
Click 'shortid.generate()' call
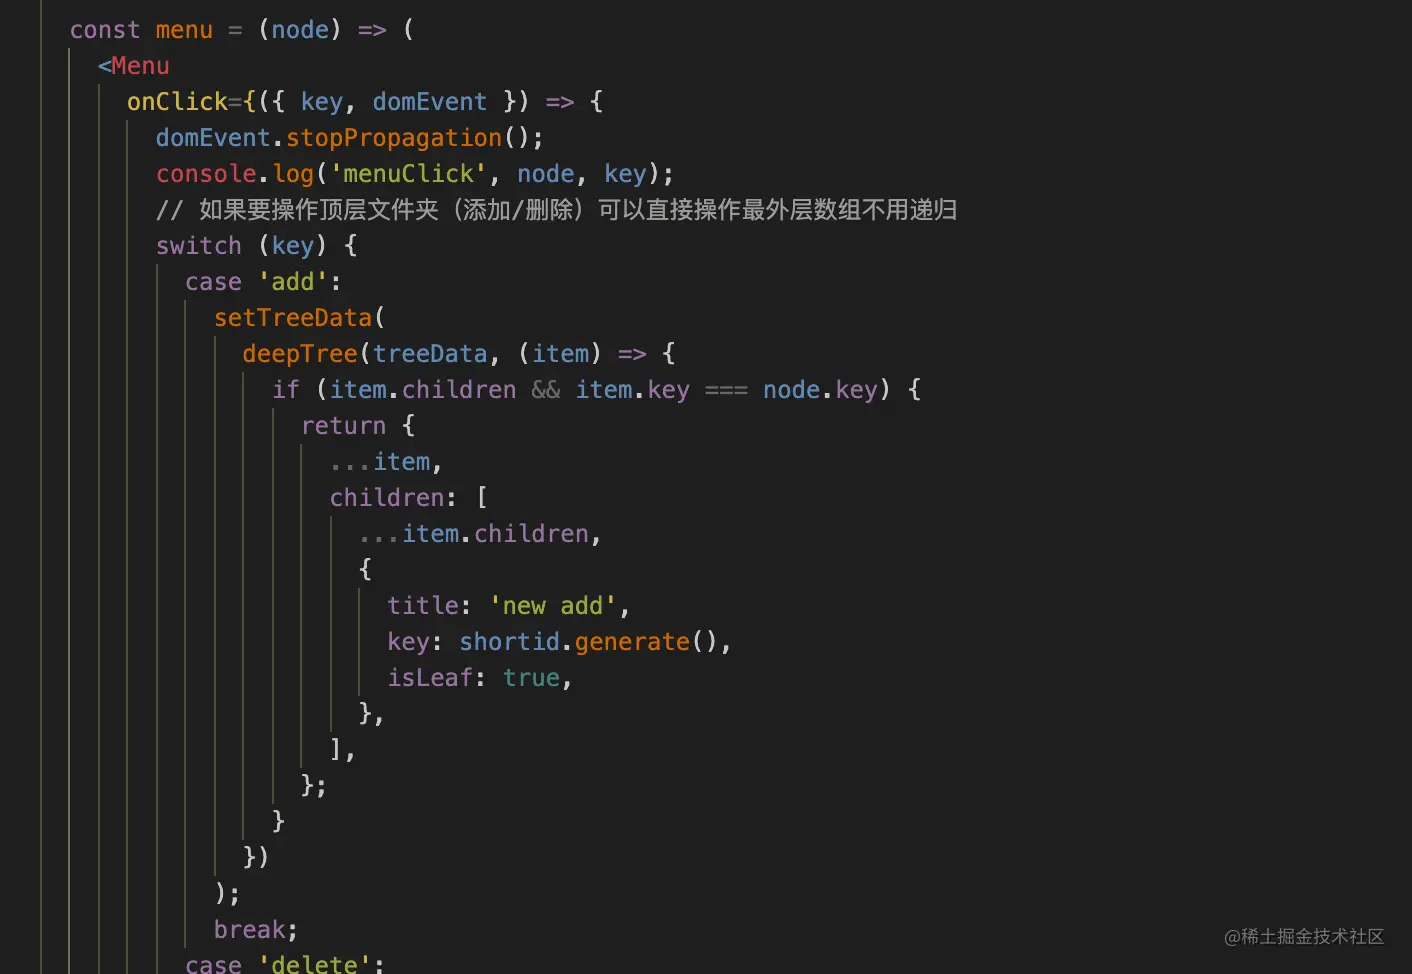pyautogui.click(x=588, y=642)
